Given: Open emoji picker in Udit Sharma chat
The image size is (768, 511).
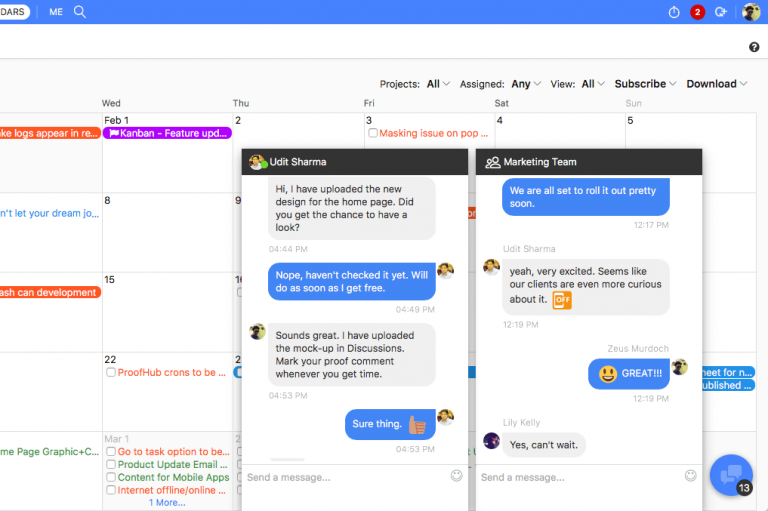Looking at the screenshot, I should [457, 476].
